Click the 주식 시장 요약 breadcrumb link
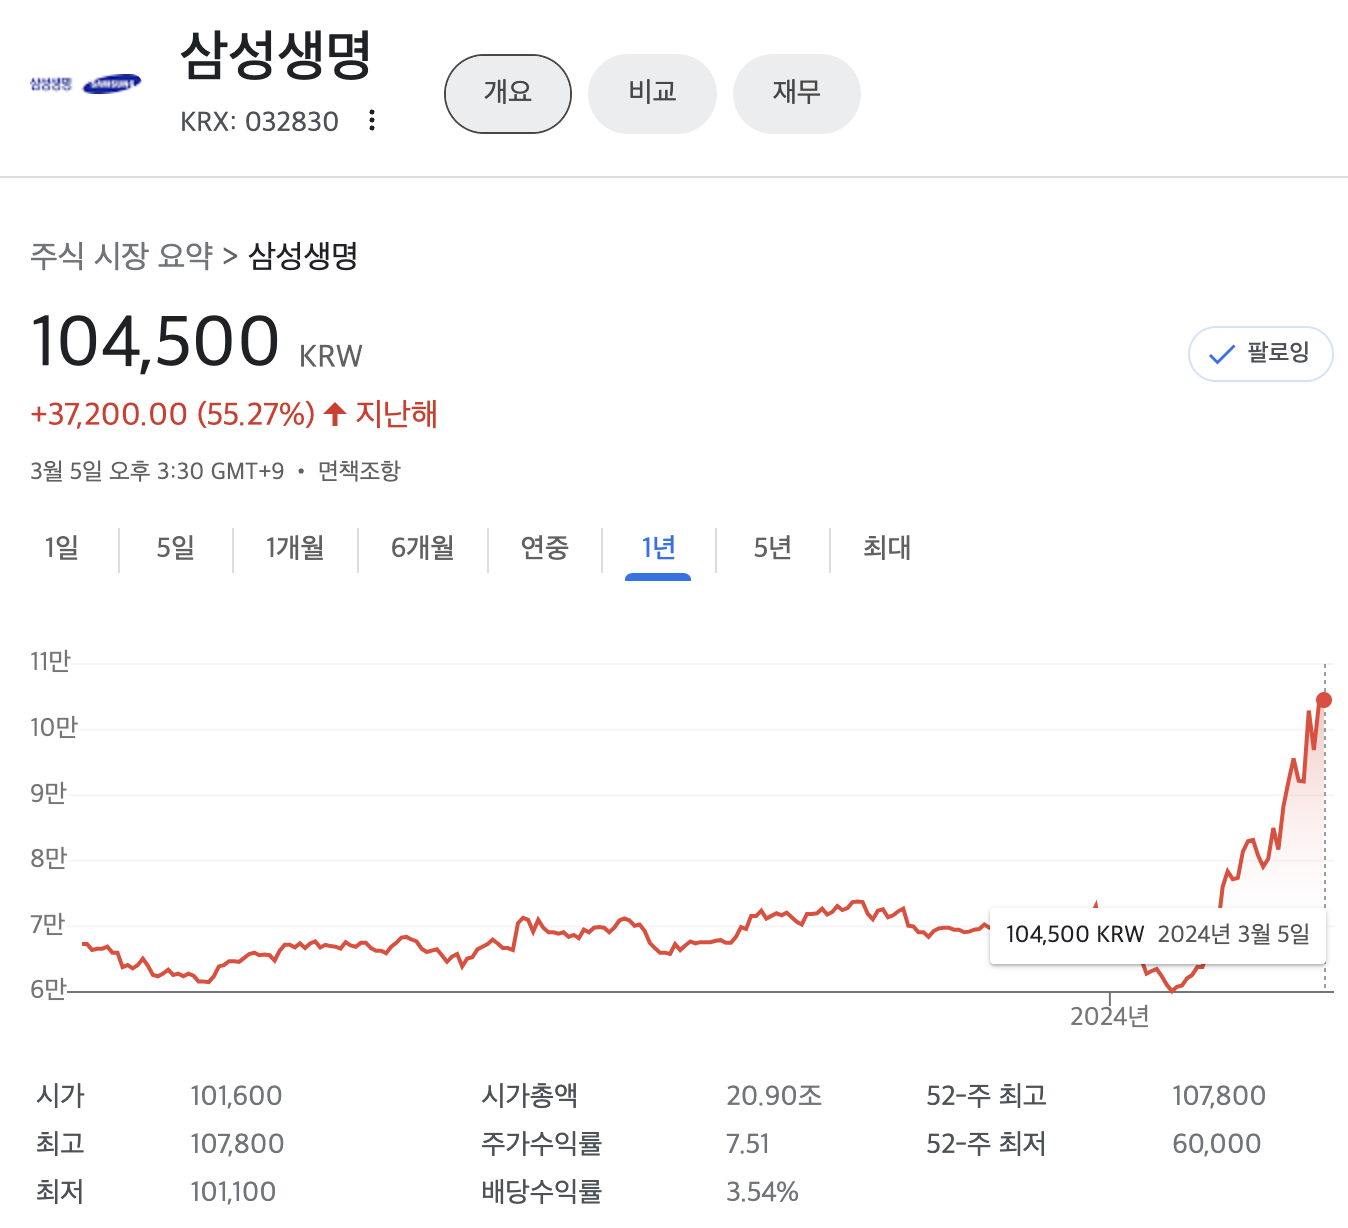The image size is (1348, 1228). pos(121,256)
